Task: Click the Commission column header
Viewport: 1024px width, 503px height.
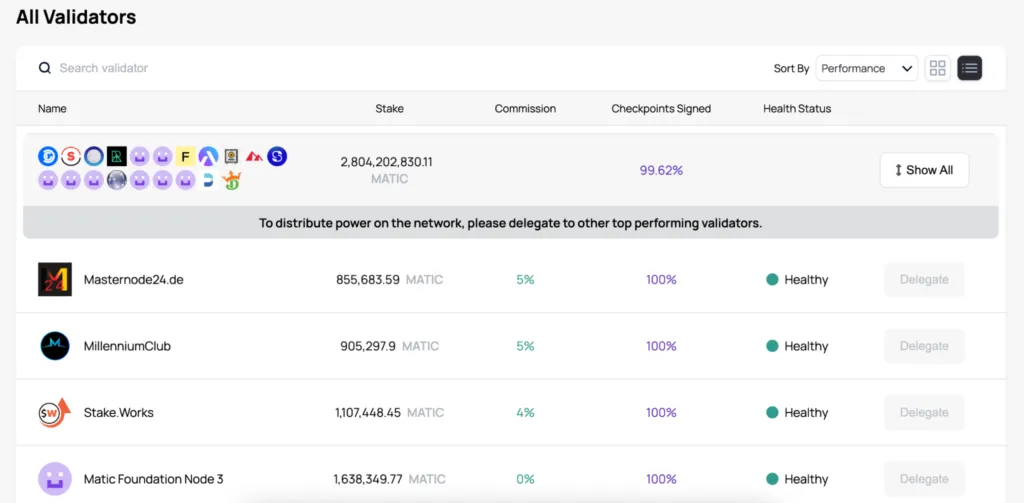Action: pyautogui.click(x=525, y=108)
